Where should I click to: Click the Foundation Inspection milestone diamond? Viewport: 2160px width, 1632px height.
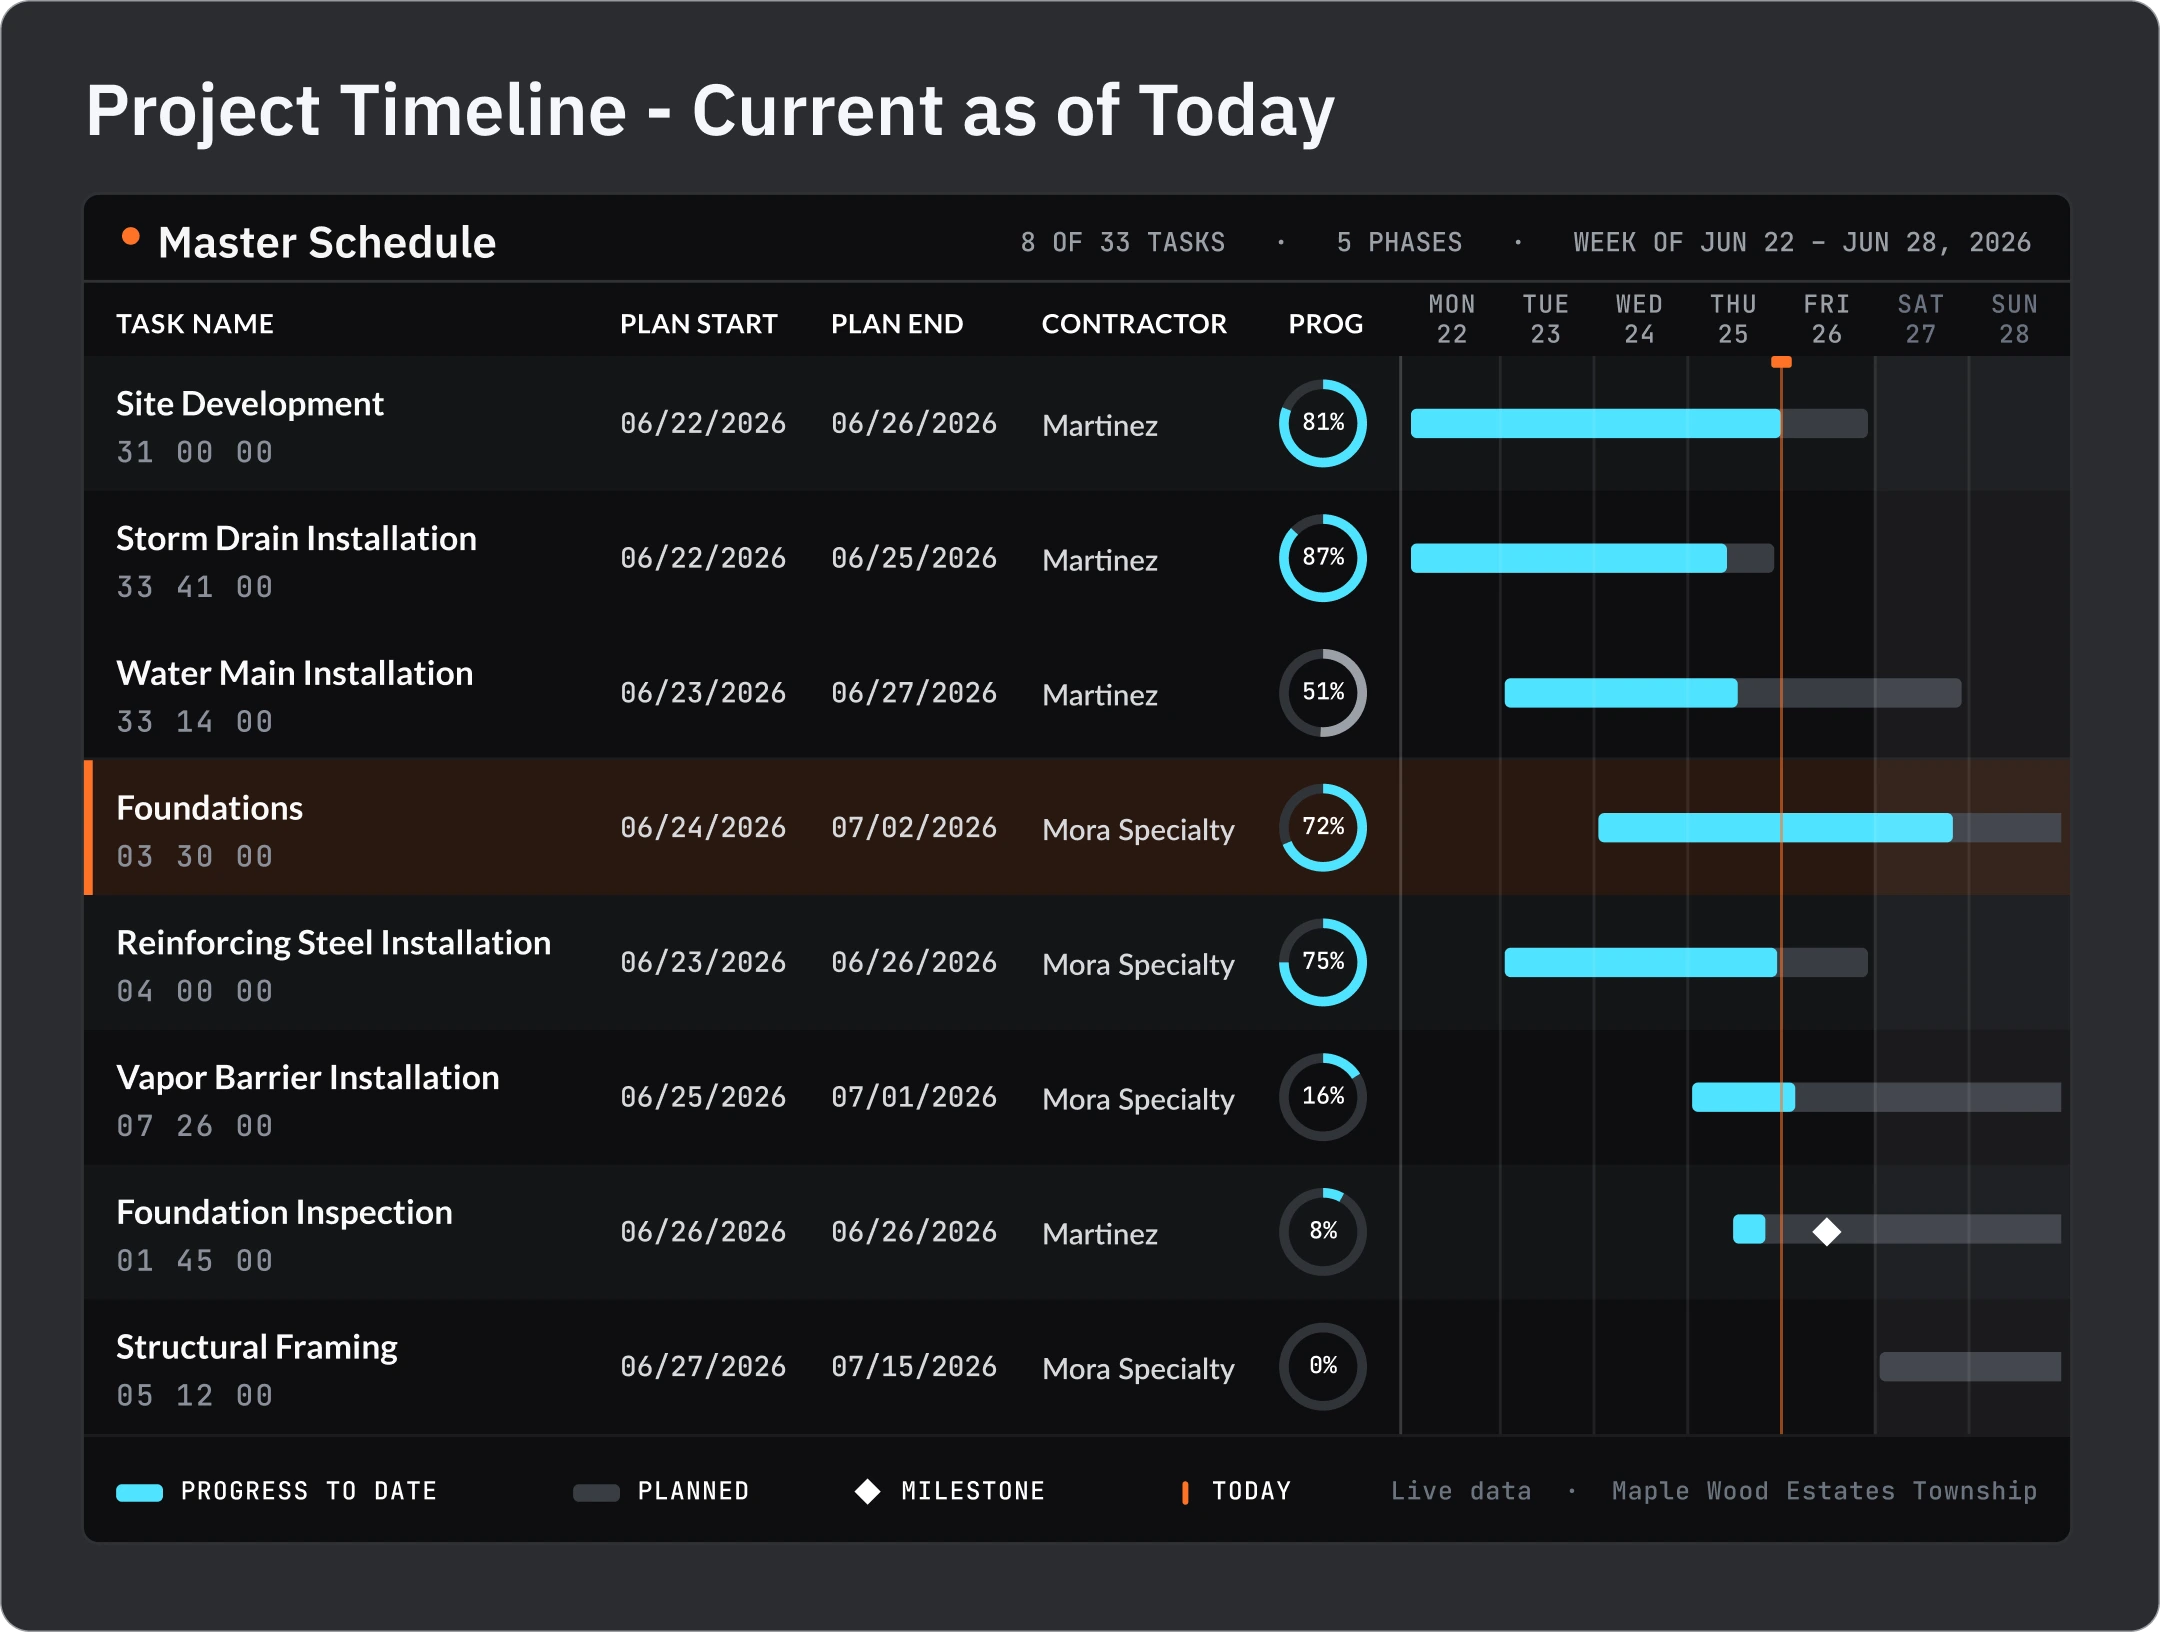1827,1231
